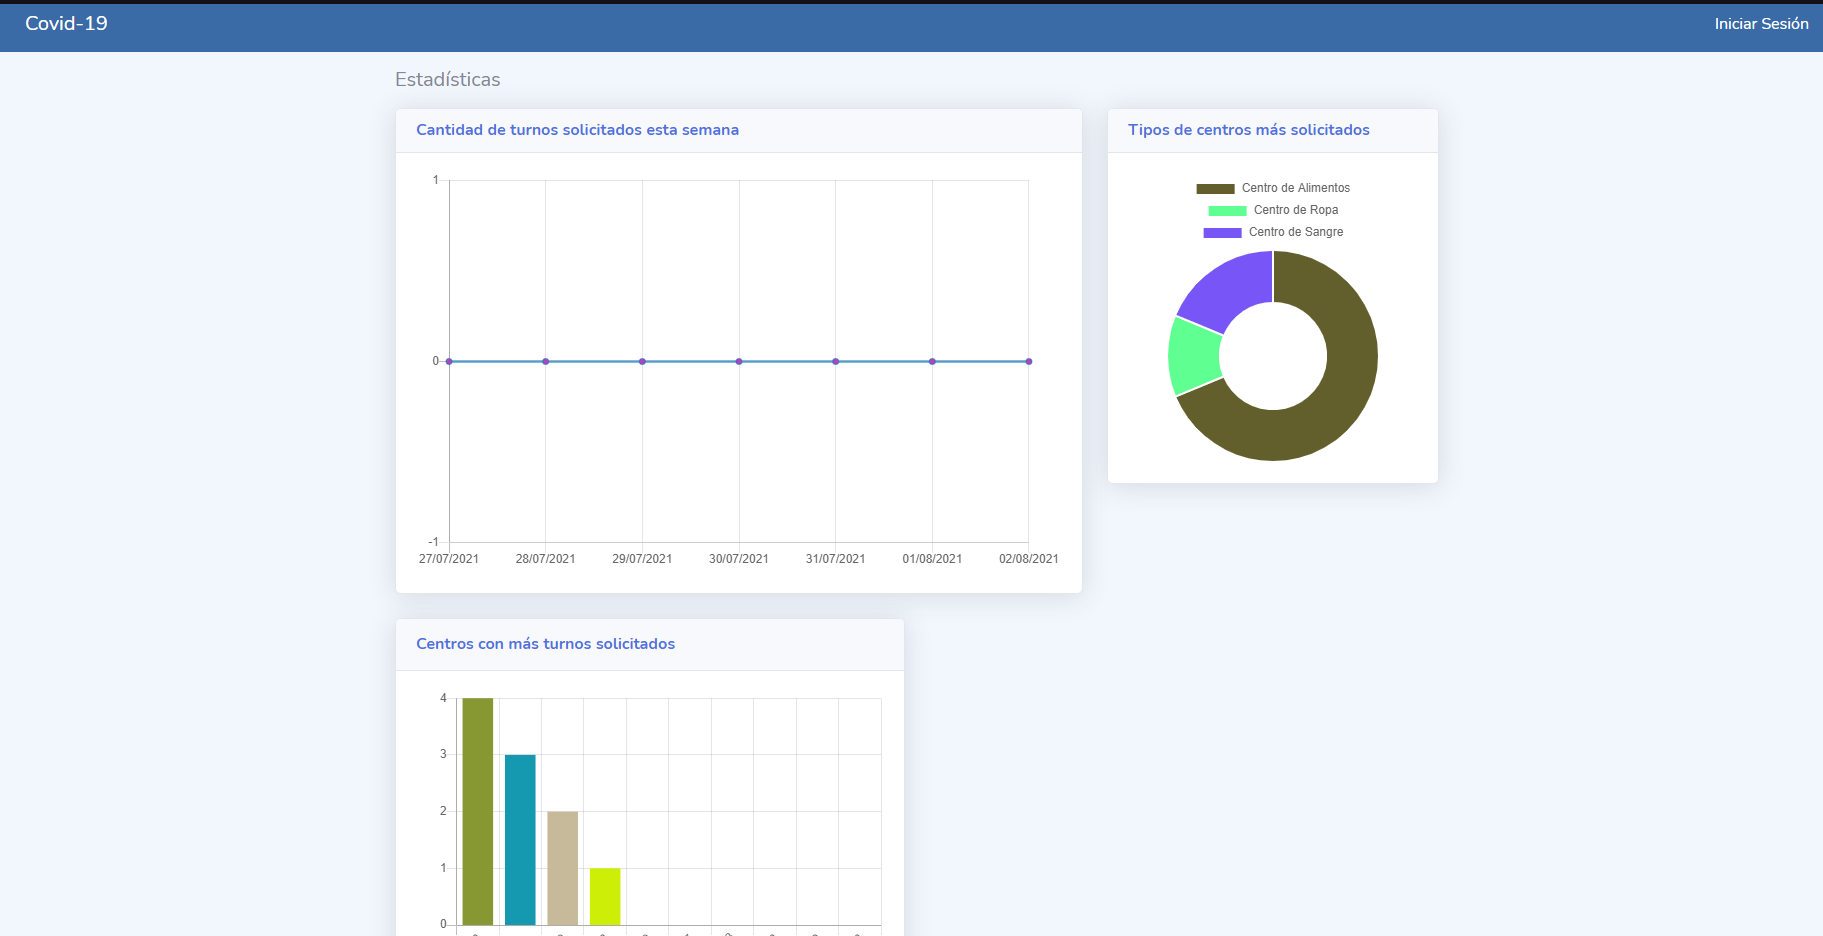This screenshot has height=936, width=1823.
Task: Click the 30/07/2021 axis label
Action: (739, 559)
